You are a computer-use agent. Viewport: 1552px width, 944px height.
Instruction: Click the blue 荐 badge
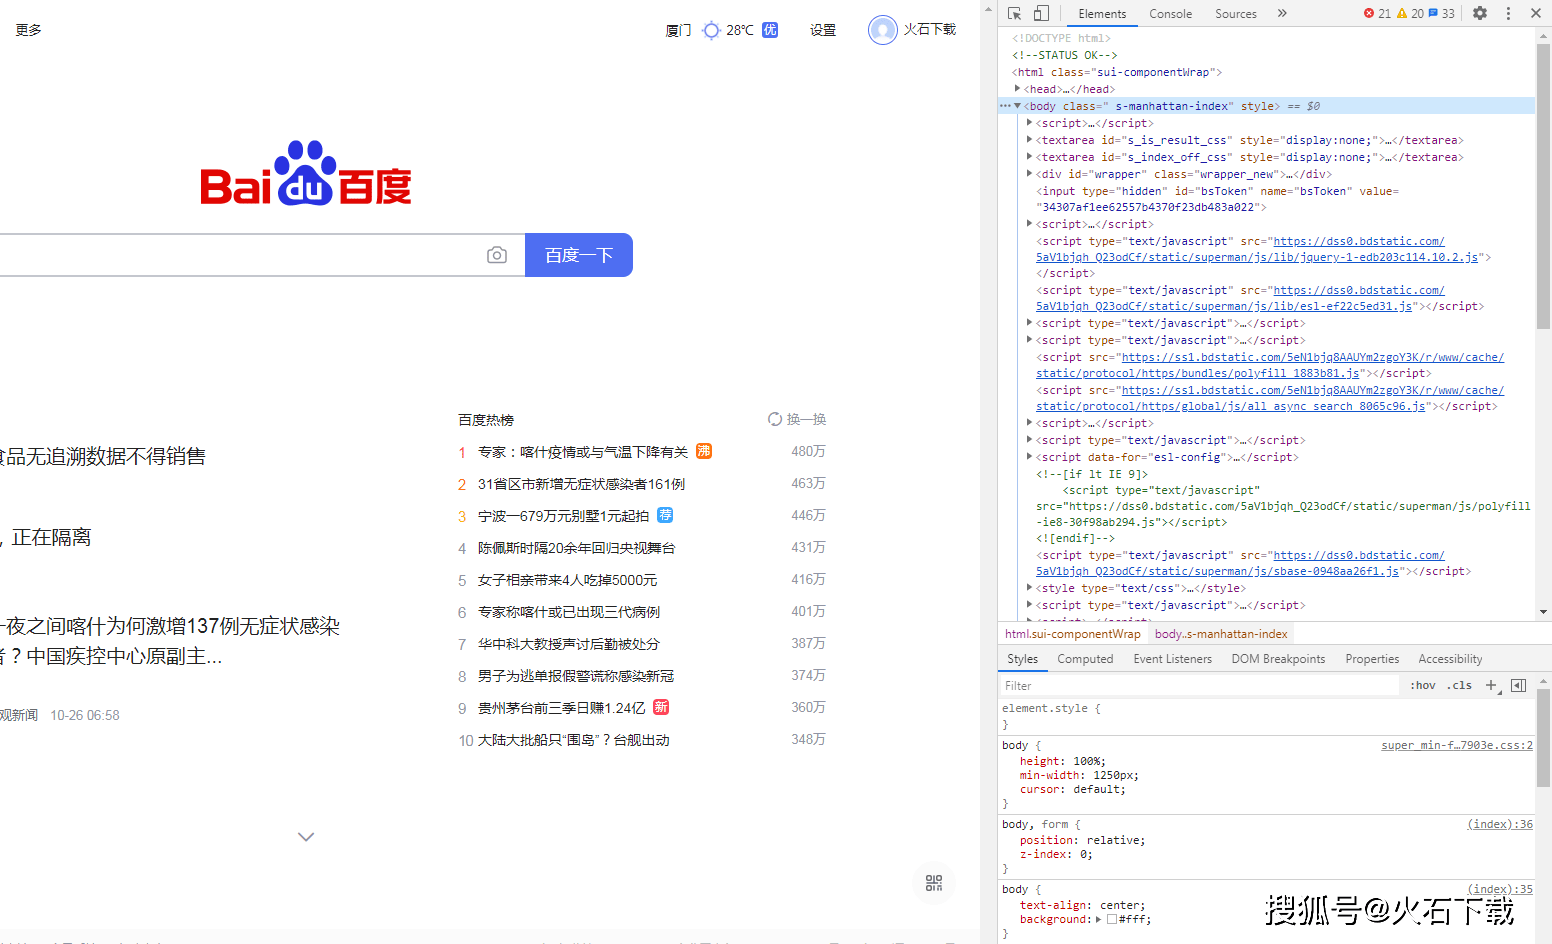(x=665, y=515)
